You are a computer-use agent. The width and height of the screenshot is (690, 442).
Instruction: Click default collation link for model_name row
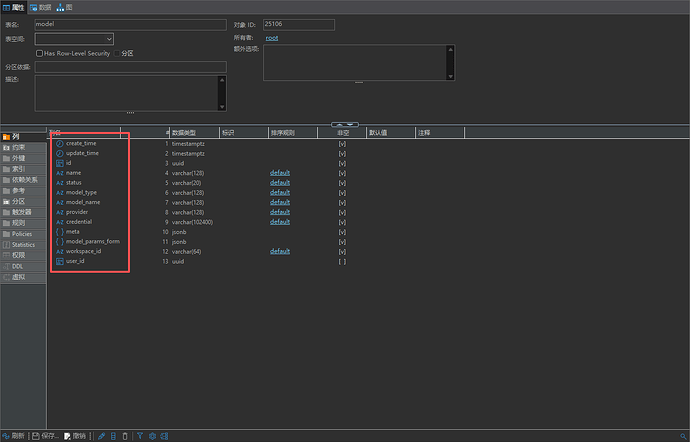(280, 203)
